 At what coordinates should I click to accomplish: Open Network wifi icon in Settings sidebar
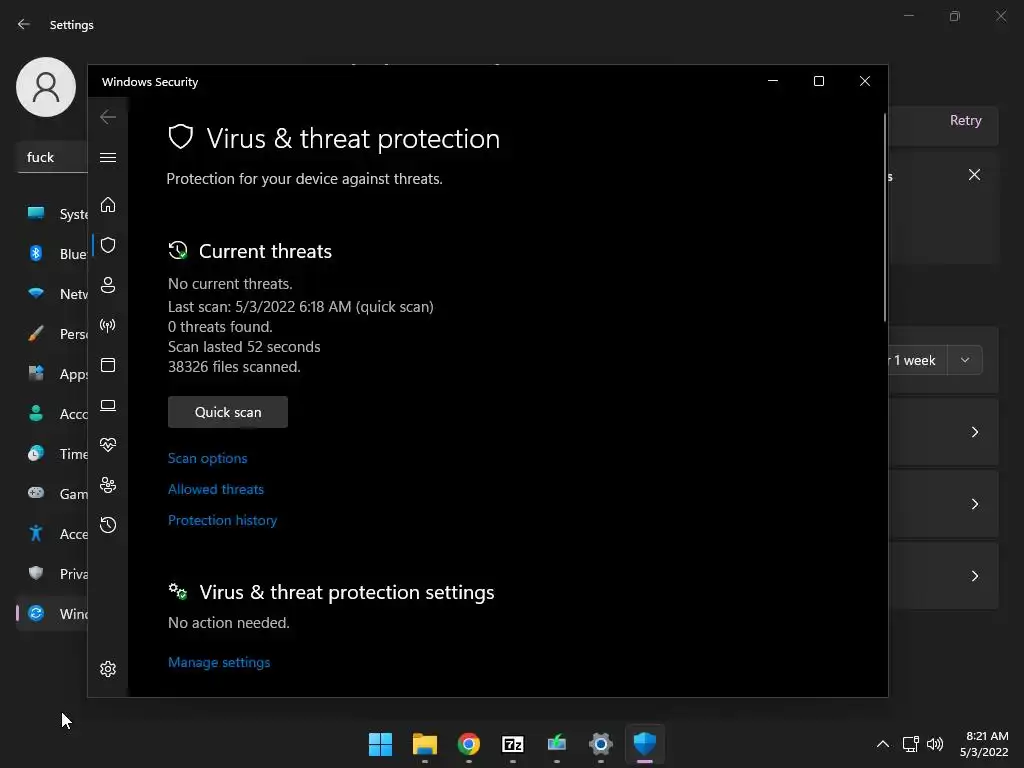pyautogui.click(x=36, y=293)
